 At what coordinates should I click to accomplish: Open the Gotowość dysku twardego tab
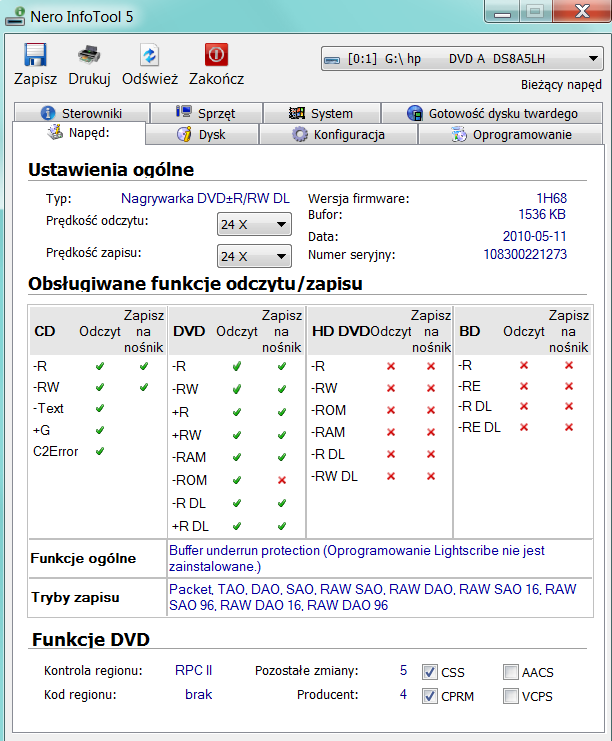[x=492, y=113]
